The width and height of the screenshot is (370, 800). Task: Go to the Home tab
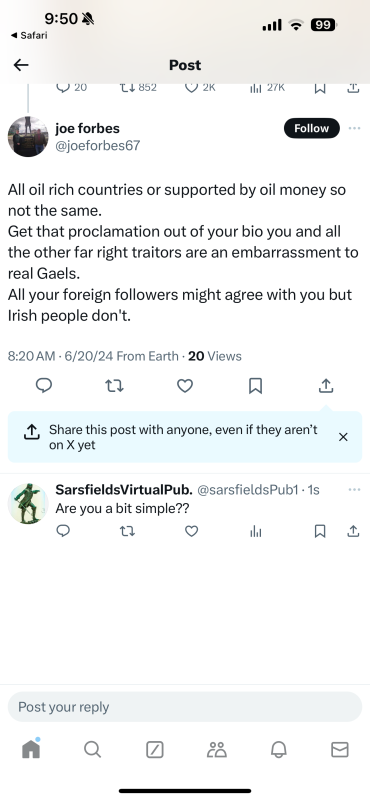pyautogui.click(x=31, y=748)
